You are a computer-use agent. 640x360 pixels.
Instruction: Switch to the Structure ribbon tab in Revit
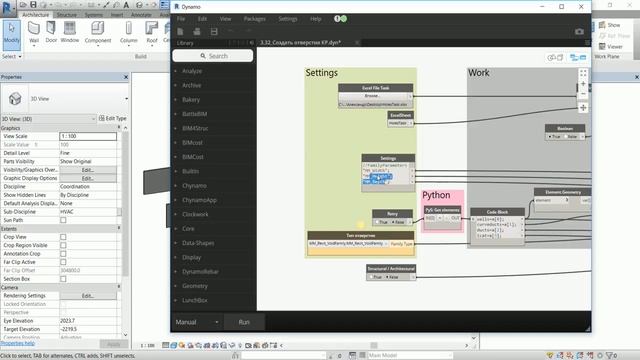coord(67,15)
